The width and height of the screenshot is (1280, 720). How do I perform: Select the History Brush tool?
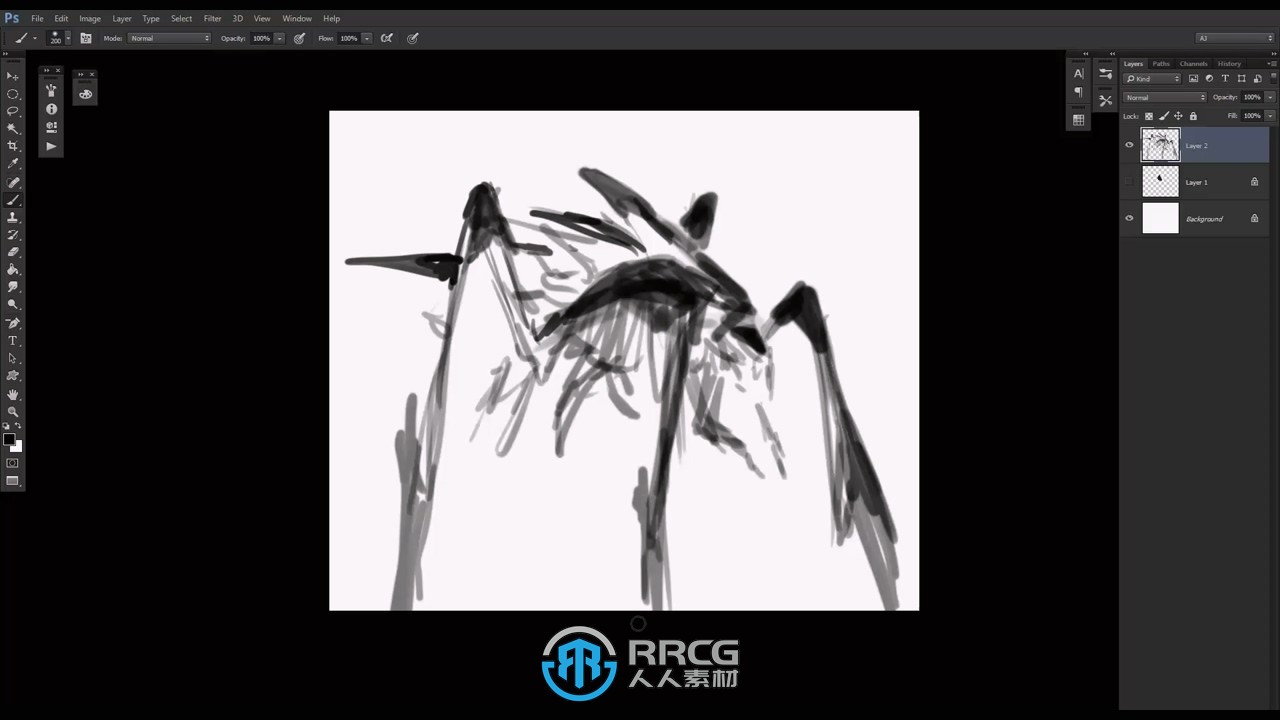(13, 235)
